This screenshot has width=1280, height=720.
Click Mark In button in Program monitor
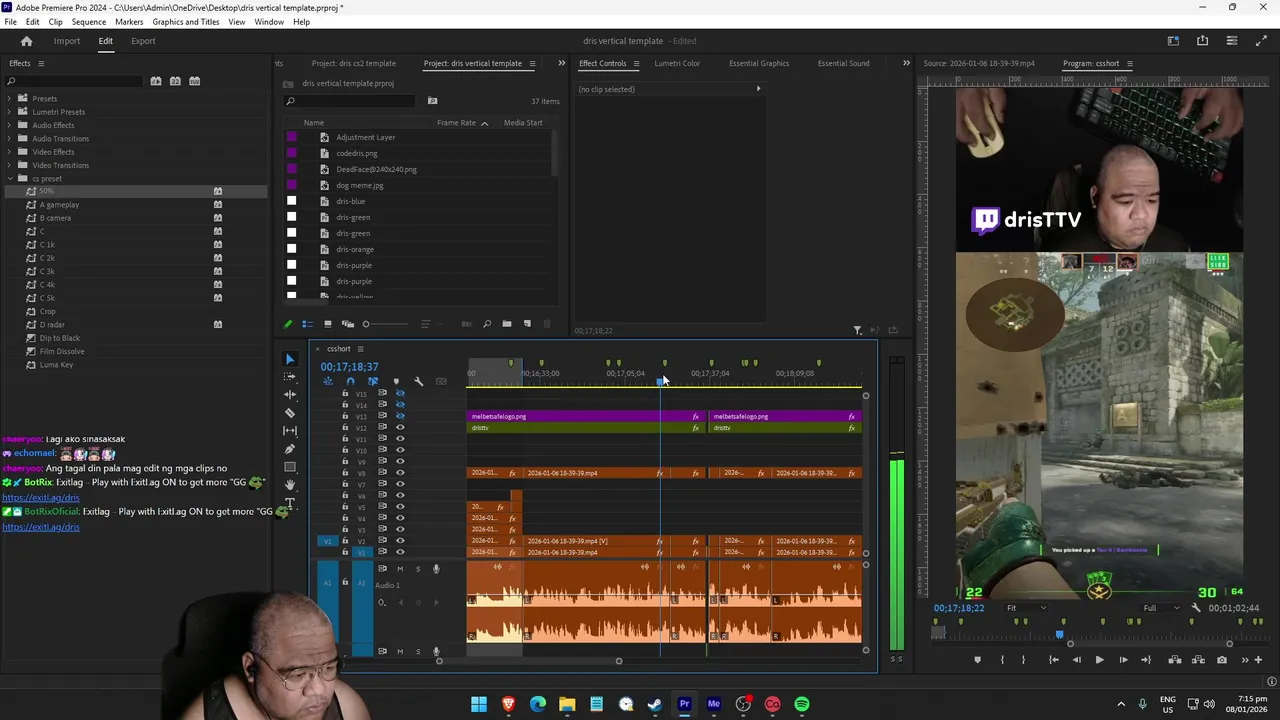[1002, 660]
